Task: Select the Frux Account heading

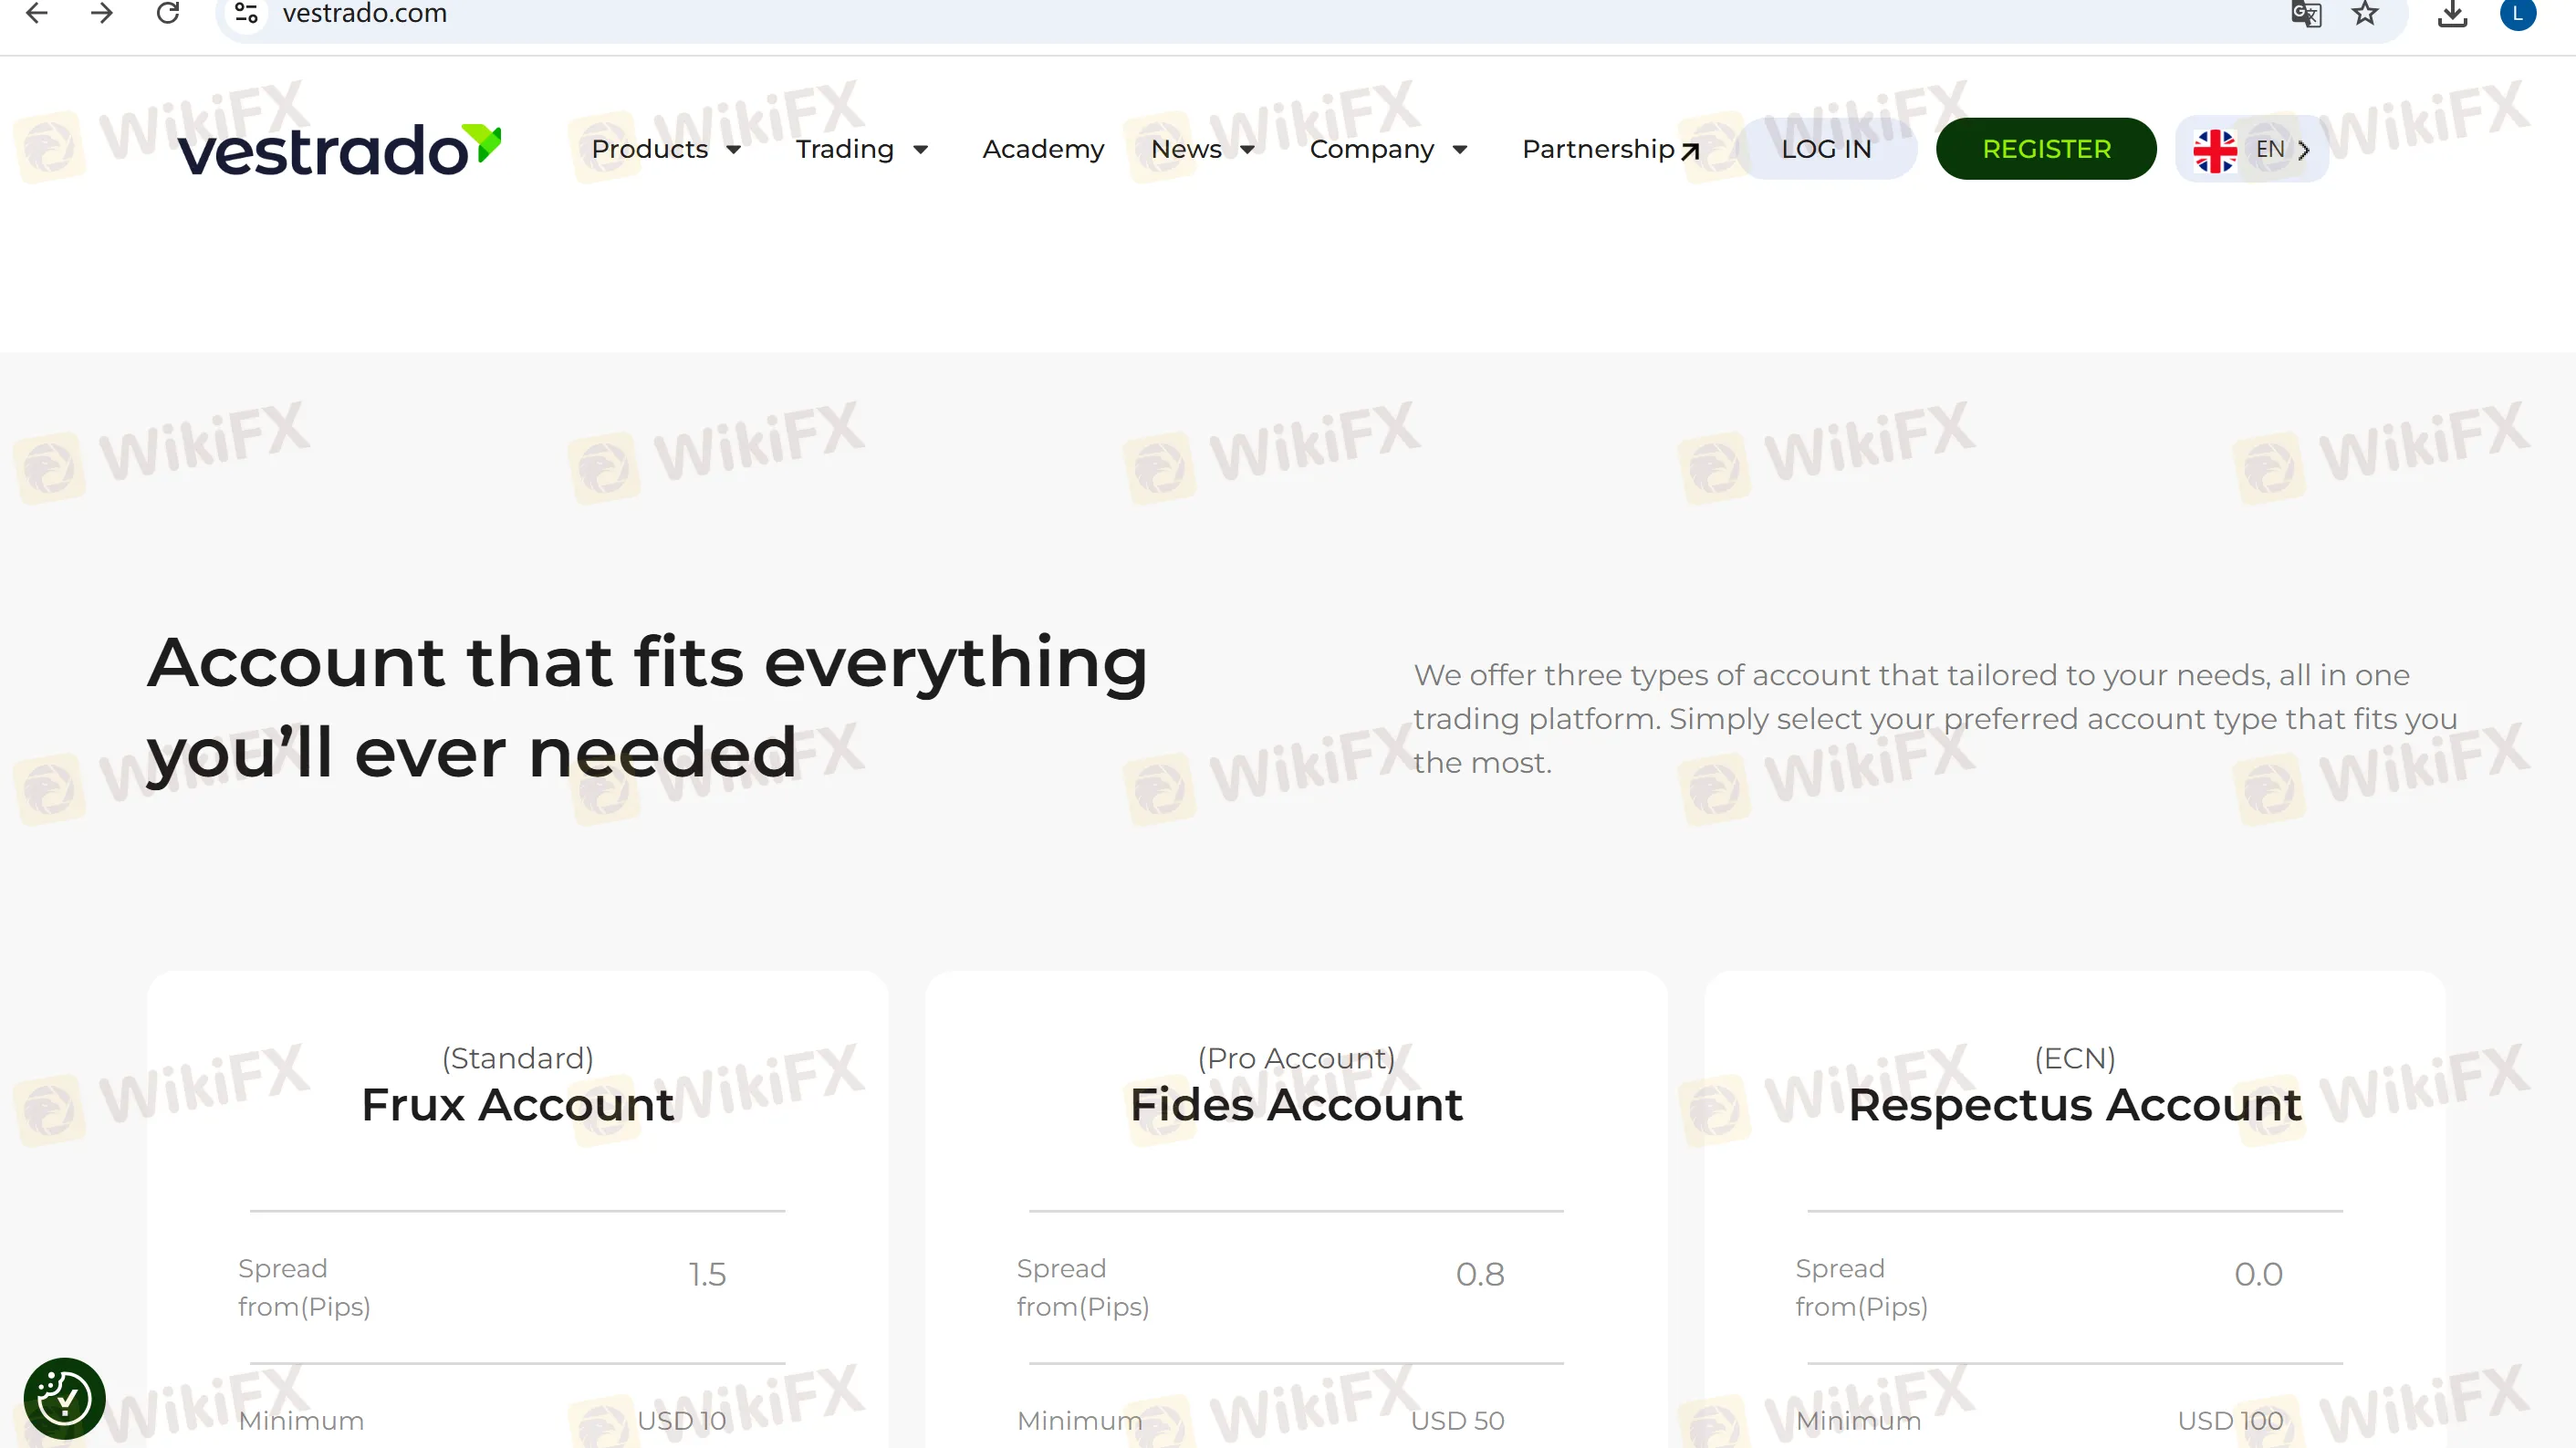Action: [518, 1105]
